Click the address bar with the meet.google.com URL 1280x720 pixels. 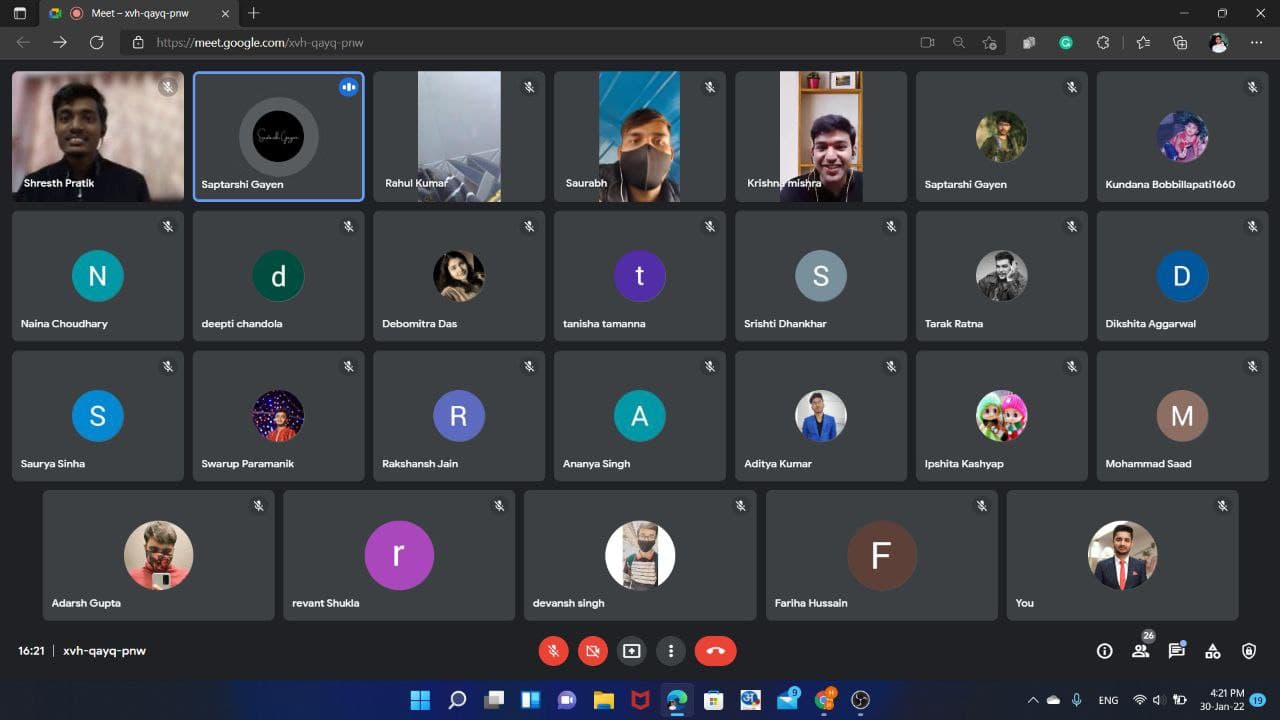(x=560, y=43)
